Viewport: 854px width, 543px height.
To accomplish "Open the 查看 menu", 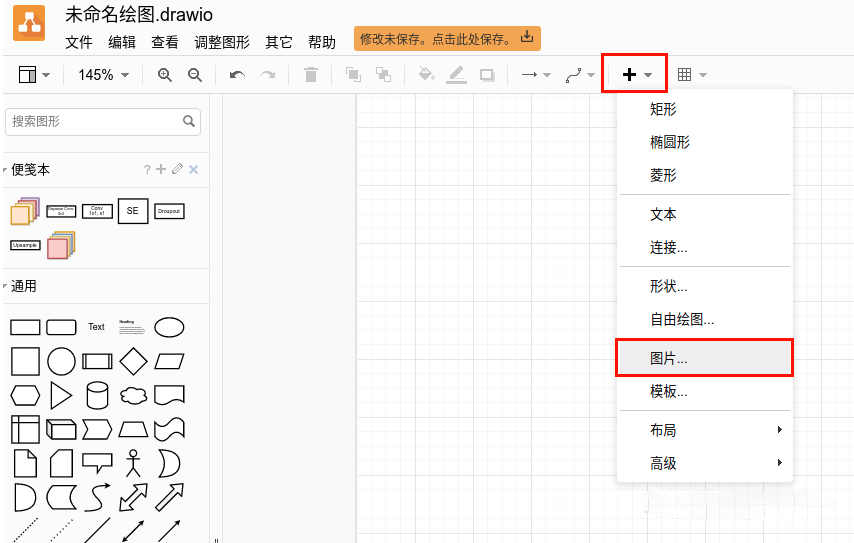I will click(164, 42).
